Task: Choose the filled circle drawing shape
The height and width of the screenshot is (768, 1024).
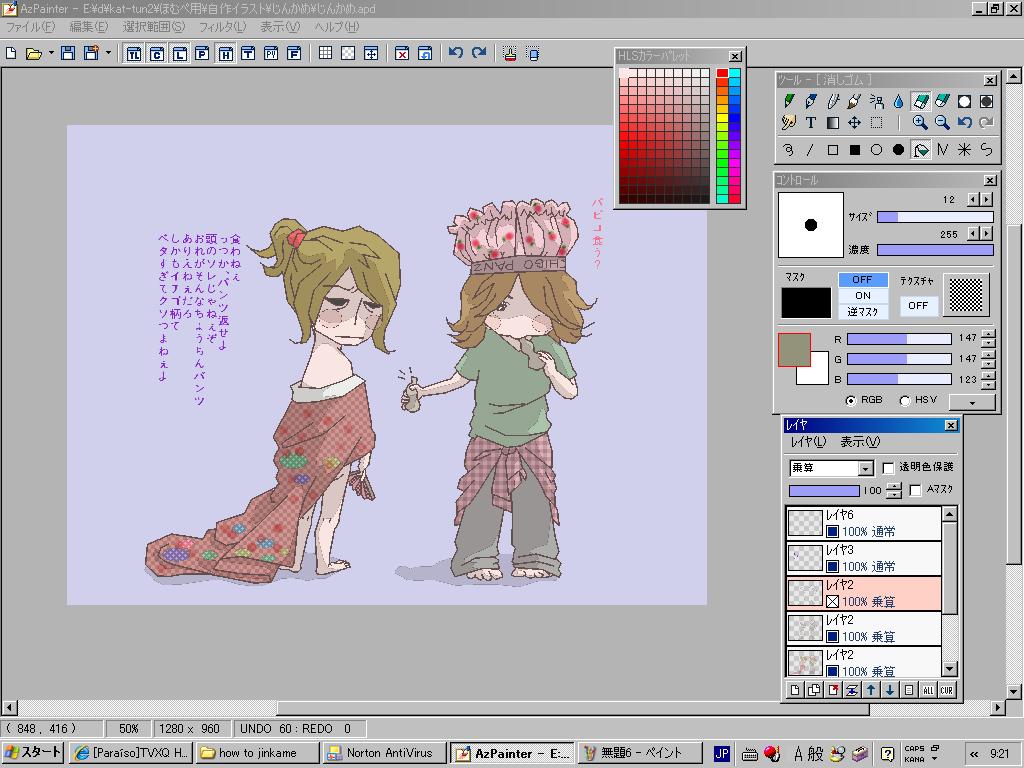Action: [x=898, y=150]
